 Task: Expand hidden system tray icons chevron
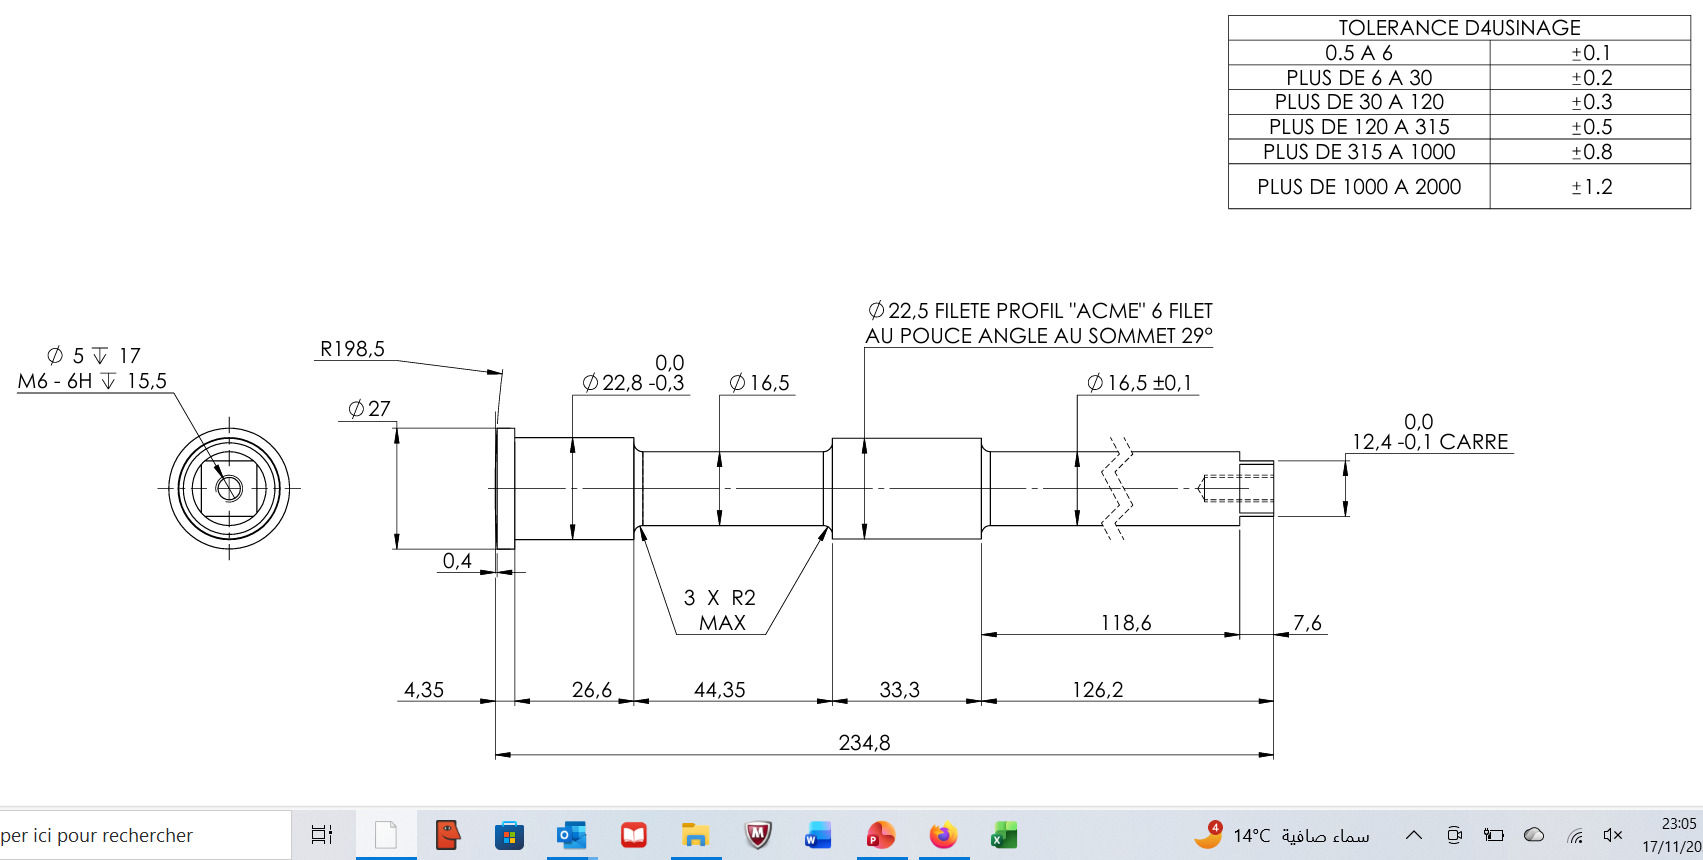tap(1414, 835)
